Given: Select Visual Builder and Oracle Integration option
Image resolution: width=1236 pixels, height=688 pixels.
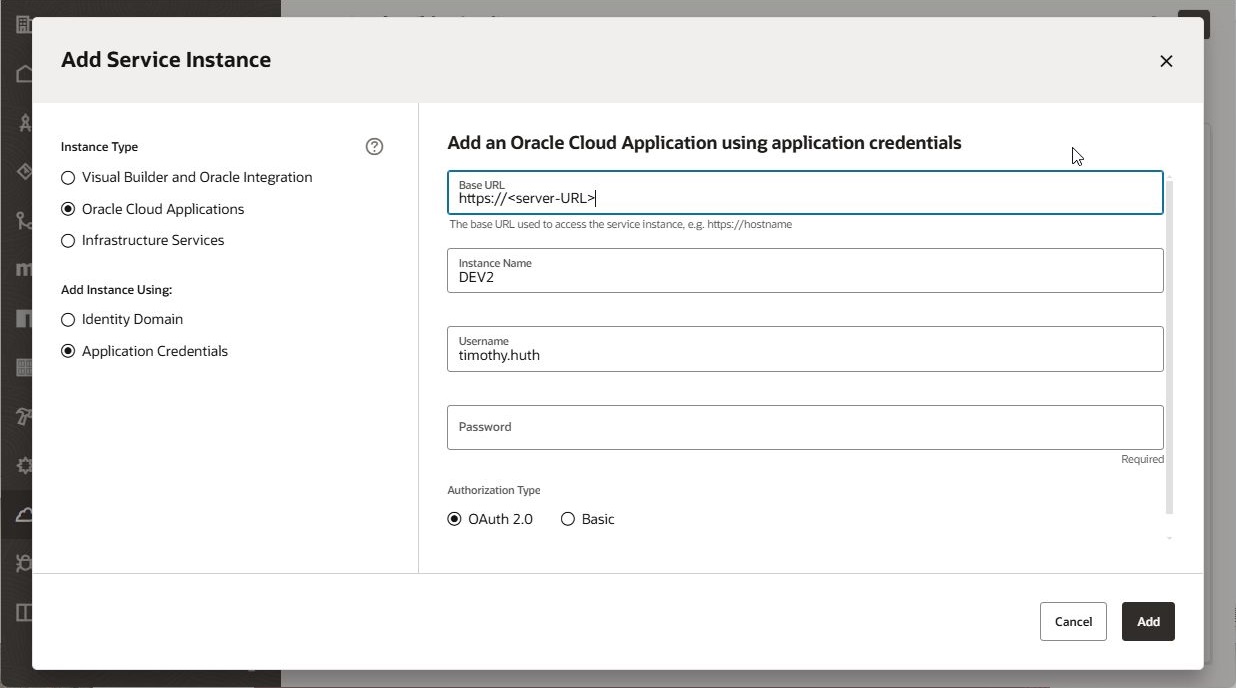Looking at the screenshot, I should coord(68,178).
